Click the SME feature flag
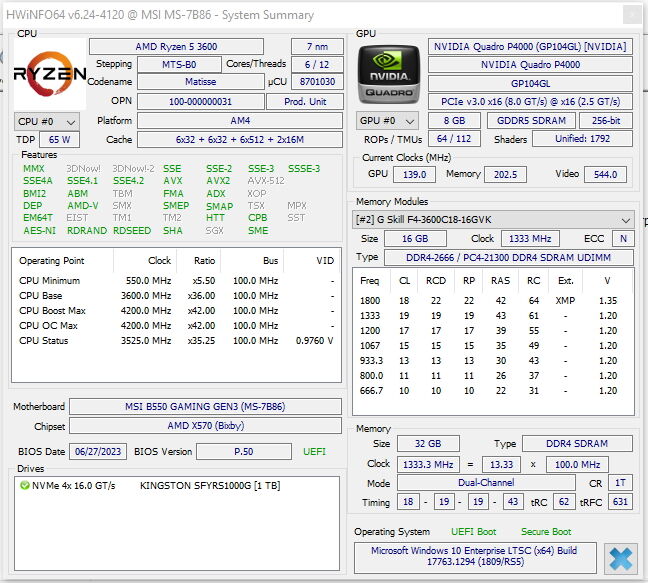 click(x=258, y=231)
